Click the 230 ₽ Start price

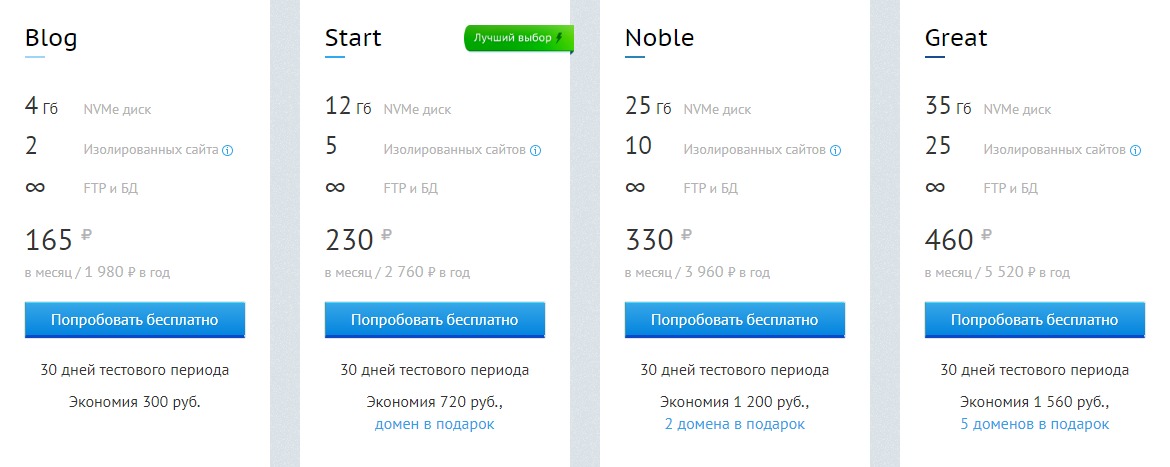coord(359,239)
